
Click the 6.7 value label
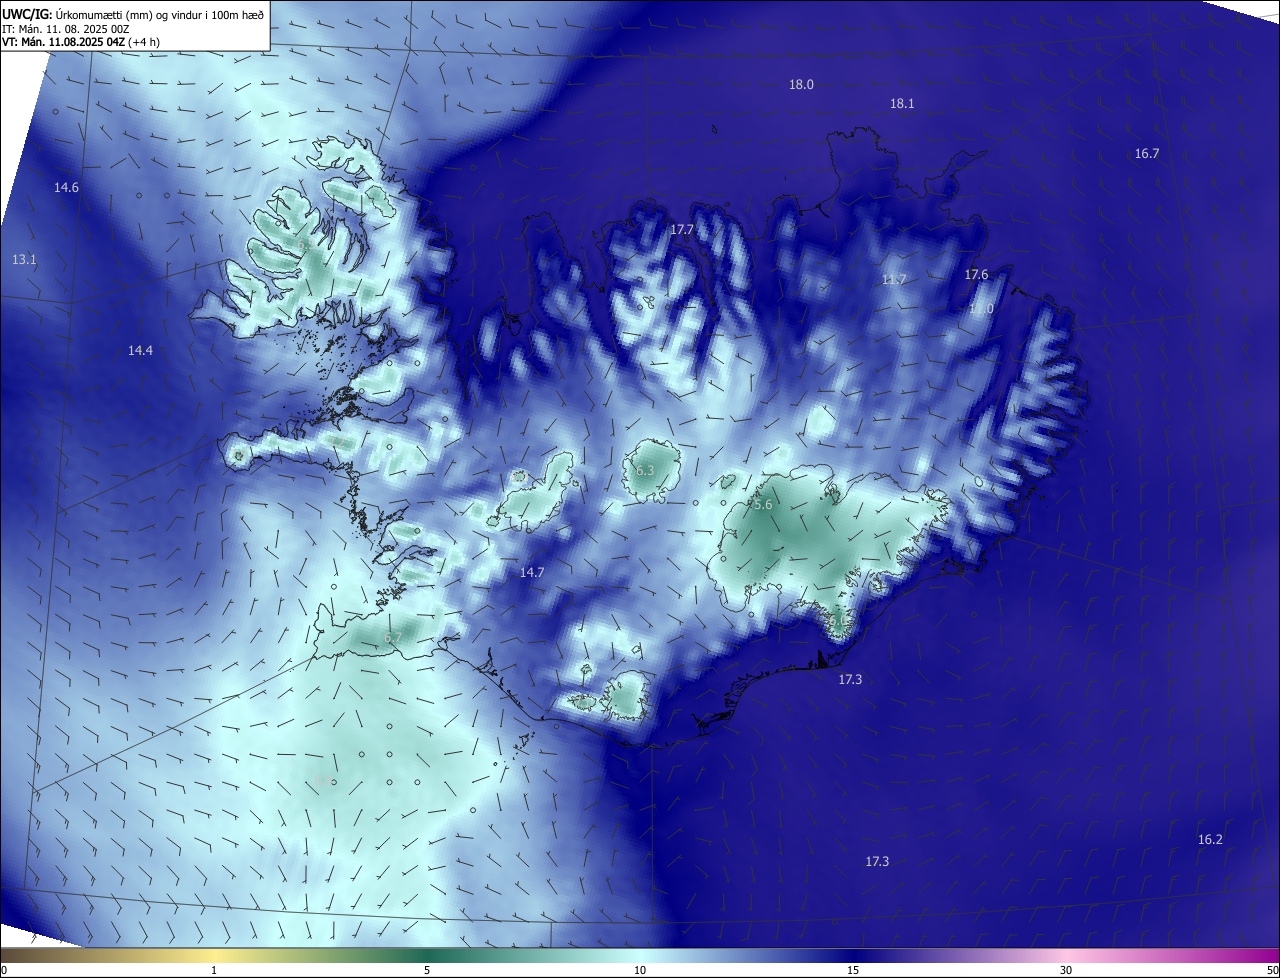tap(393, 638)
